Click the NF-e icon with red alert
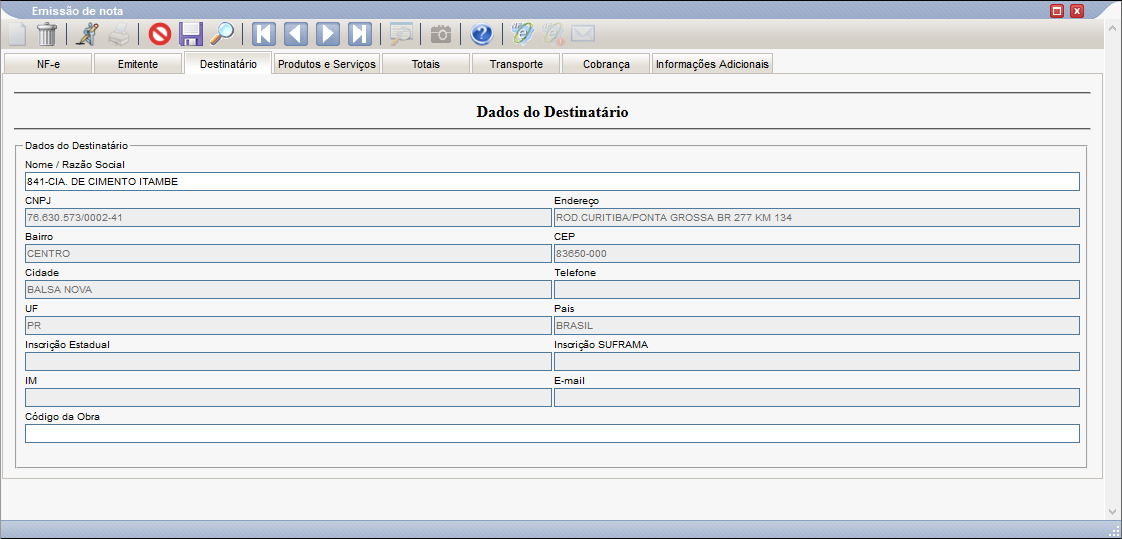This screenshot has width=1122, height=539. click(553, 34)
